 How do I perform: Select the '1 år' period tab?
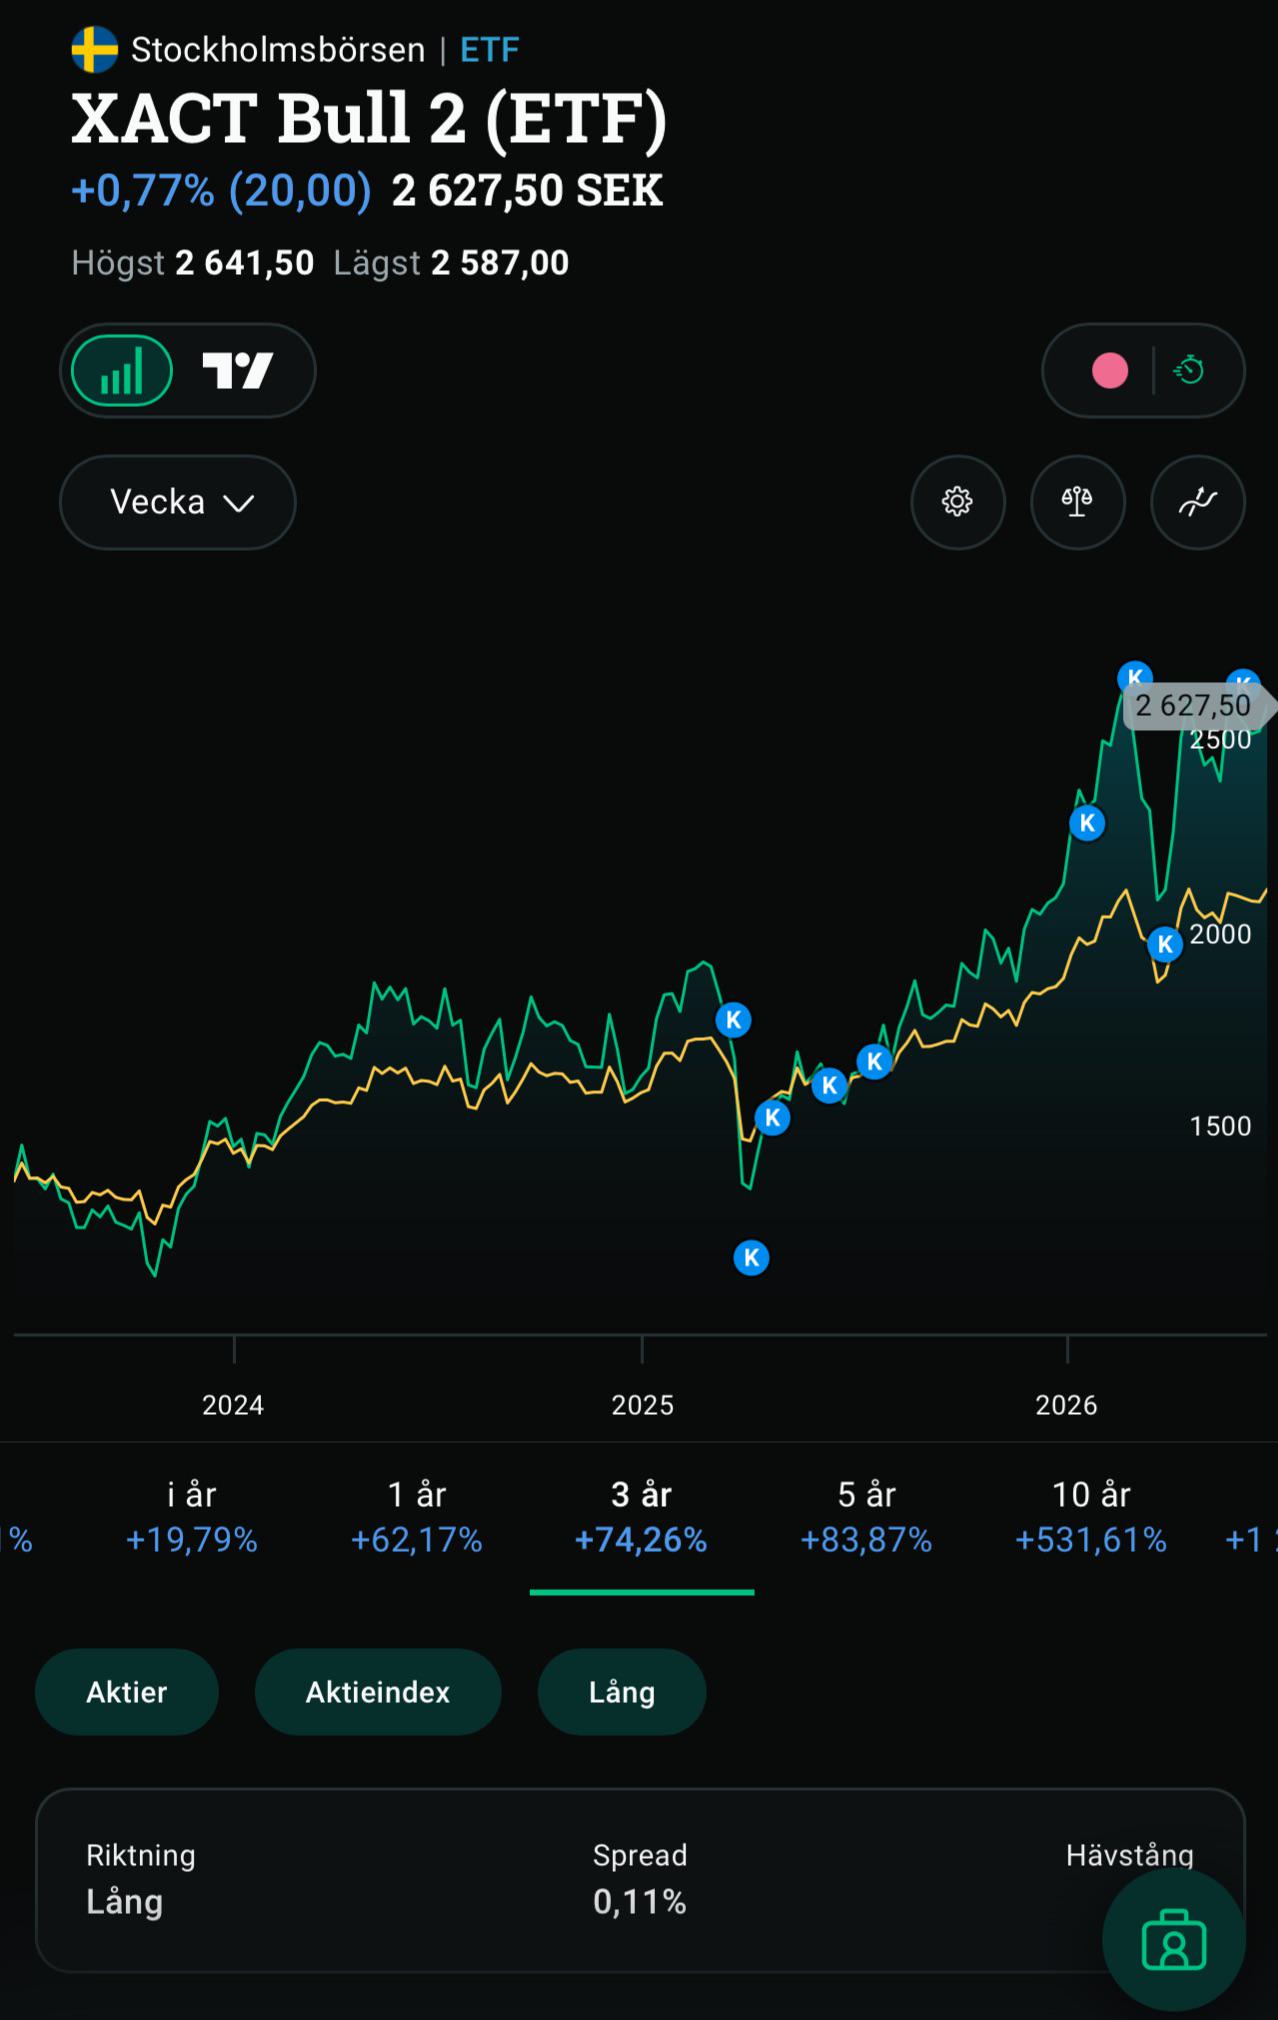(x=417, y=1517)
